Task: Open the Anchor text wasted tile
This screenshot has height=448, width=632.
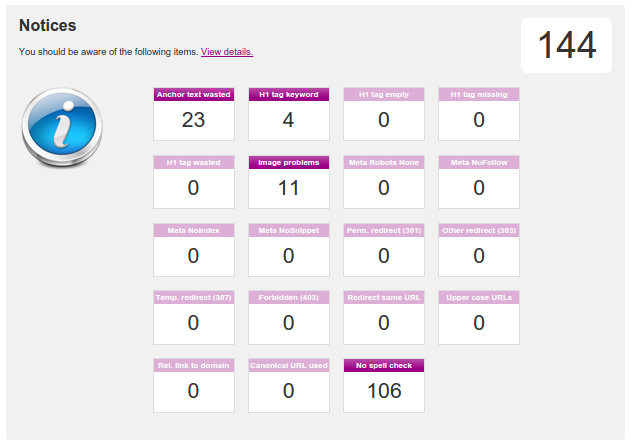Action: coord(194,114)
